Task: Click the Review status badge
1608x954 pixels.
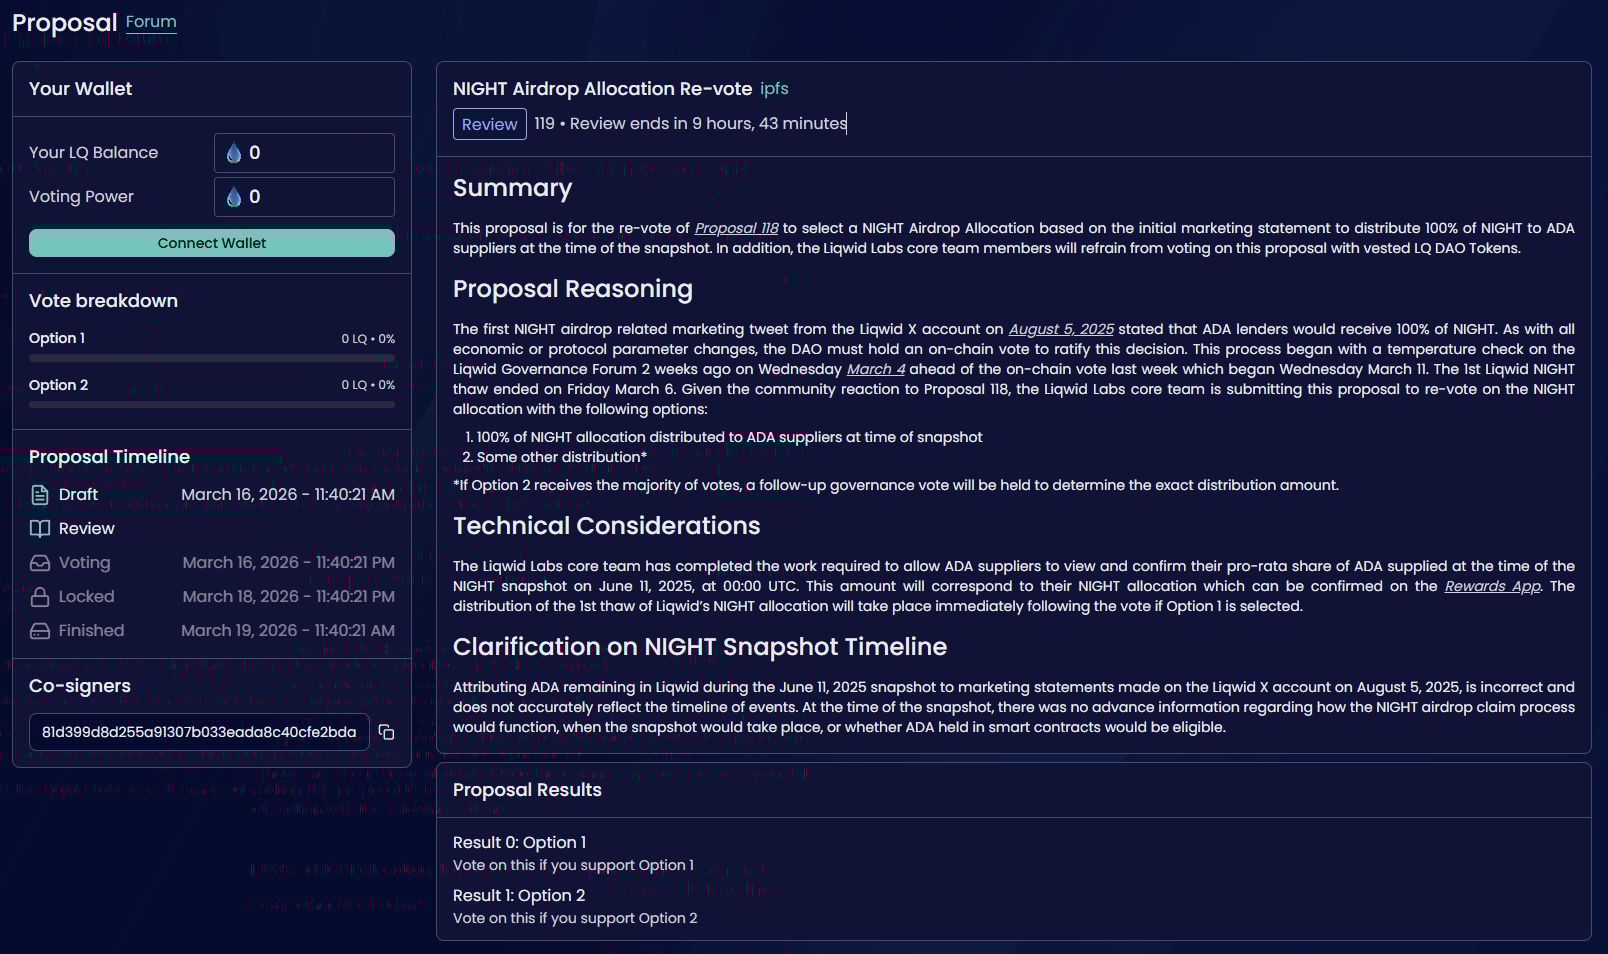Action: tap(490, 124)
